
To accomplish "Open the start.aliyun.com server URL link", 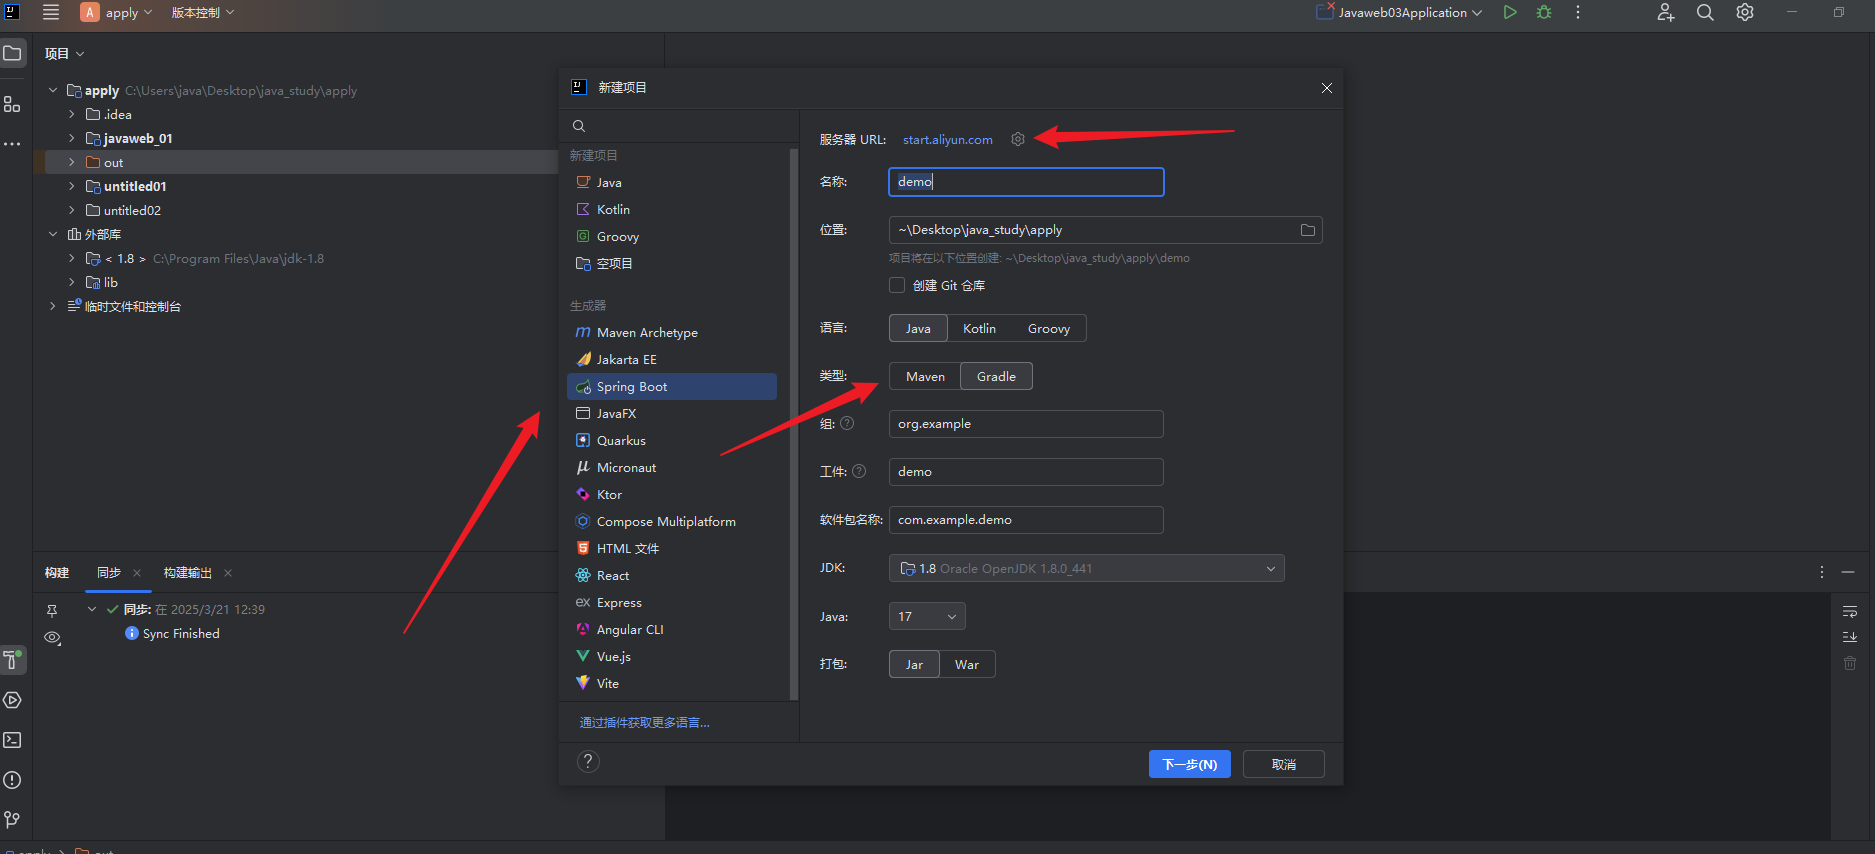I will pos(948,139).
